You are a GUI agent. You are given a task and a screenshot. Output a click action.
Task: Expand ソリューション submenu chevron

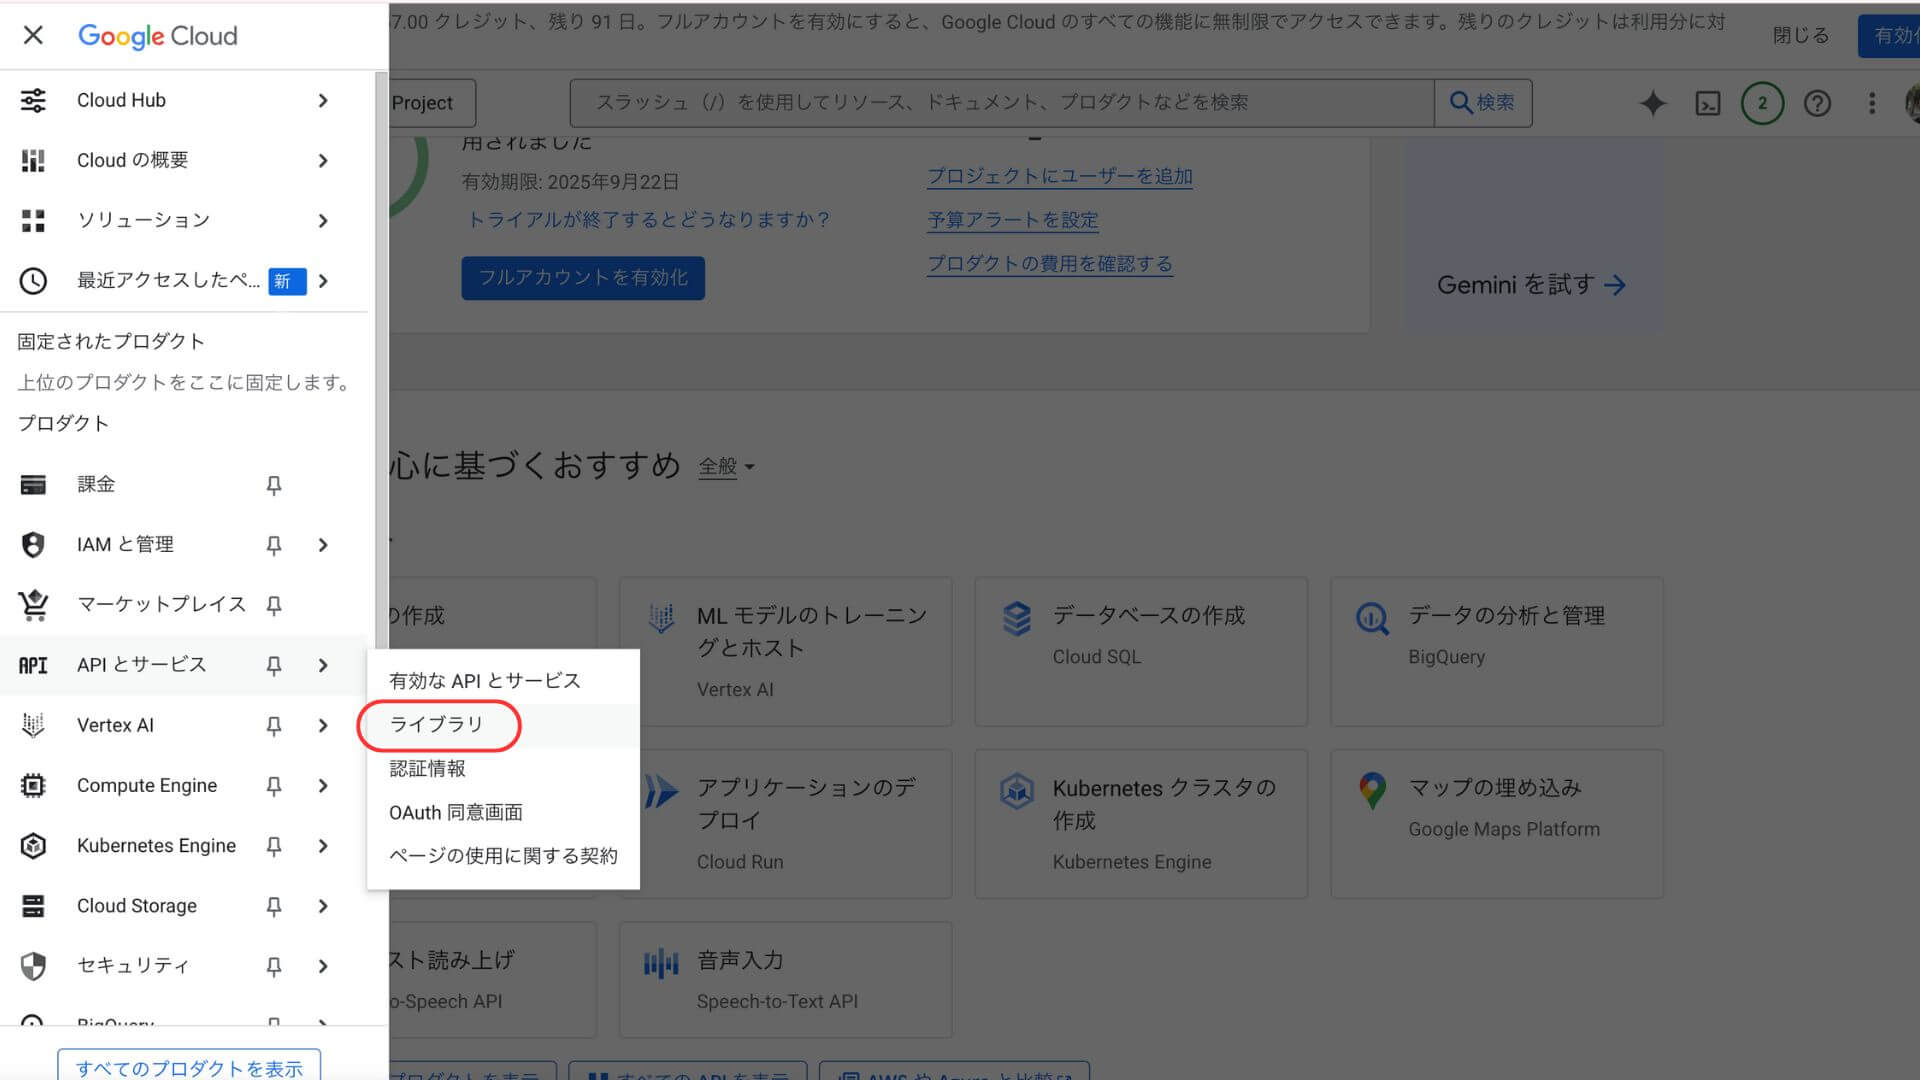(x=323, y=221)
